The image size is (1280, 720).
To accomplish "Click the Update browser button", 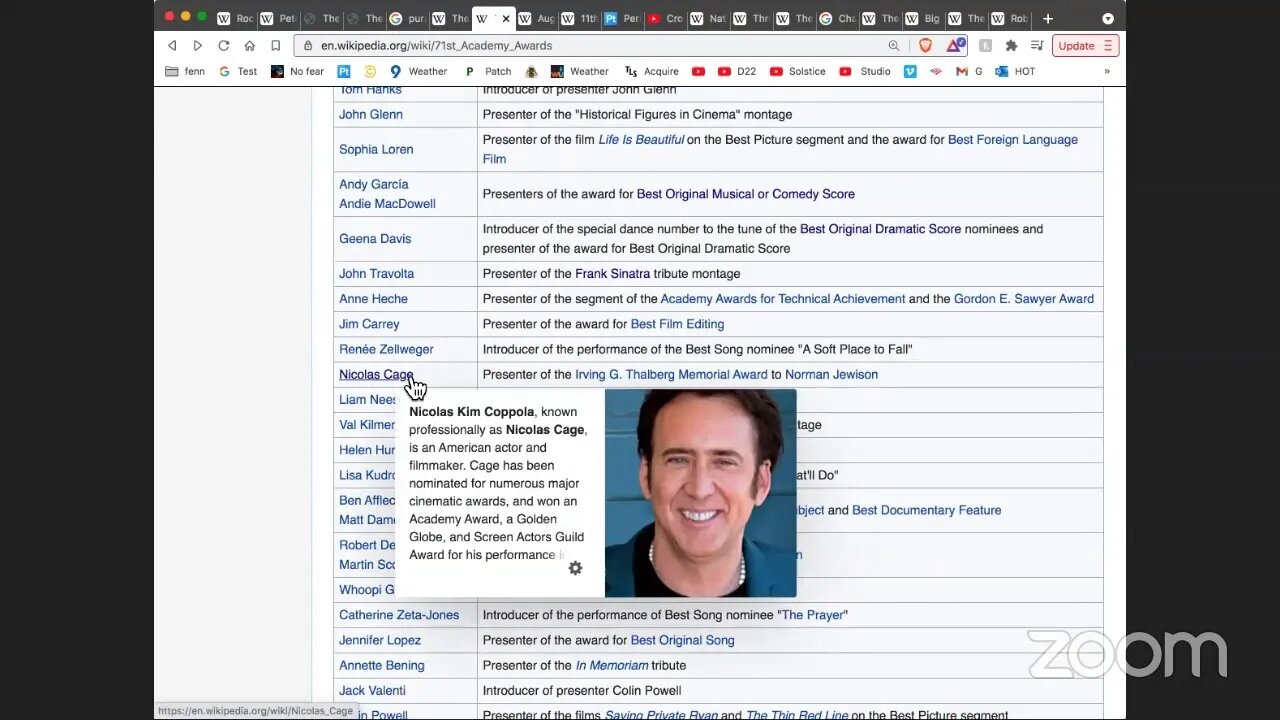I will pos(1085,45).
